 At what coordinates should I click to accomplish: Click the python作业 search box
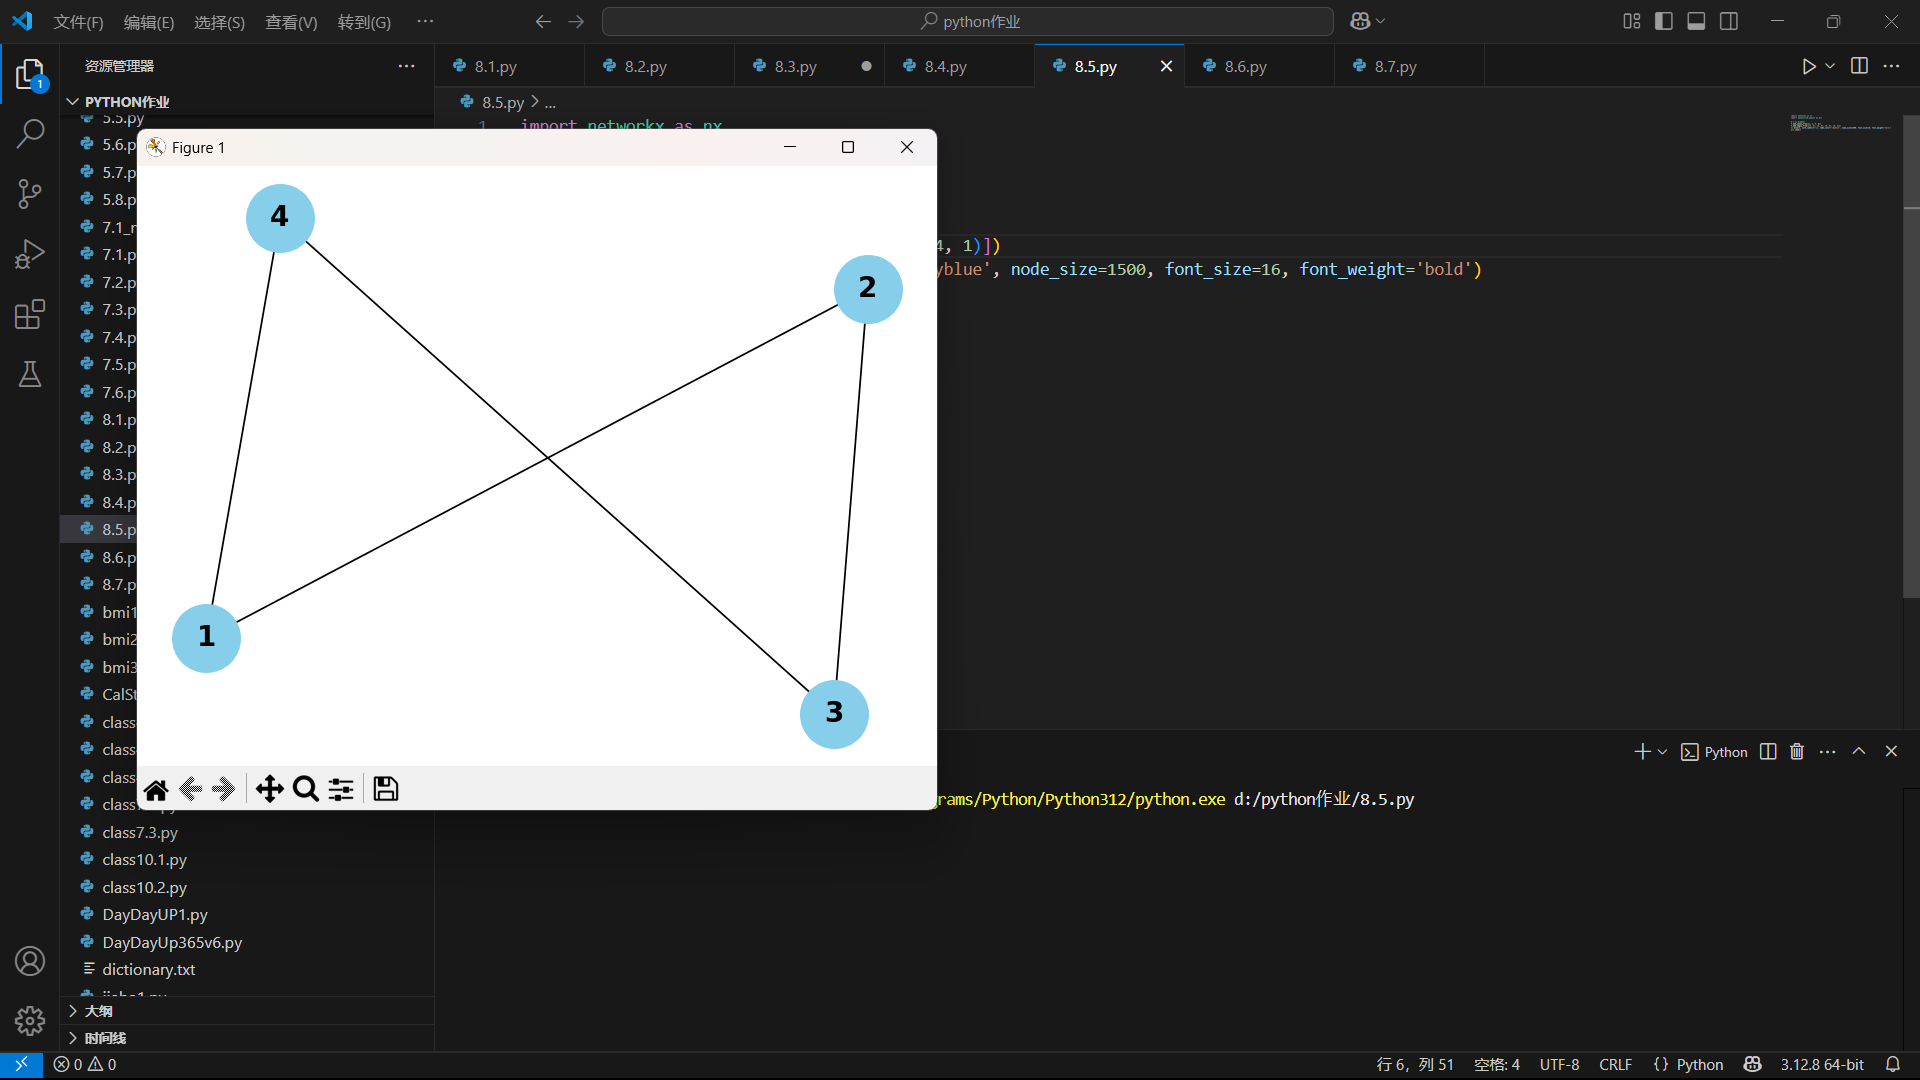tap(967, 21)
